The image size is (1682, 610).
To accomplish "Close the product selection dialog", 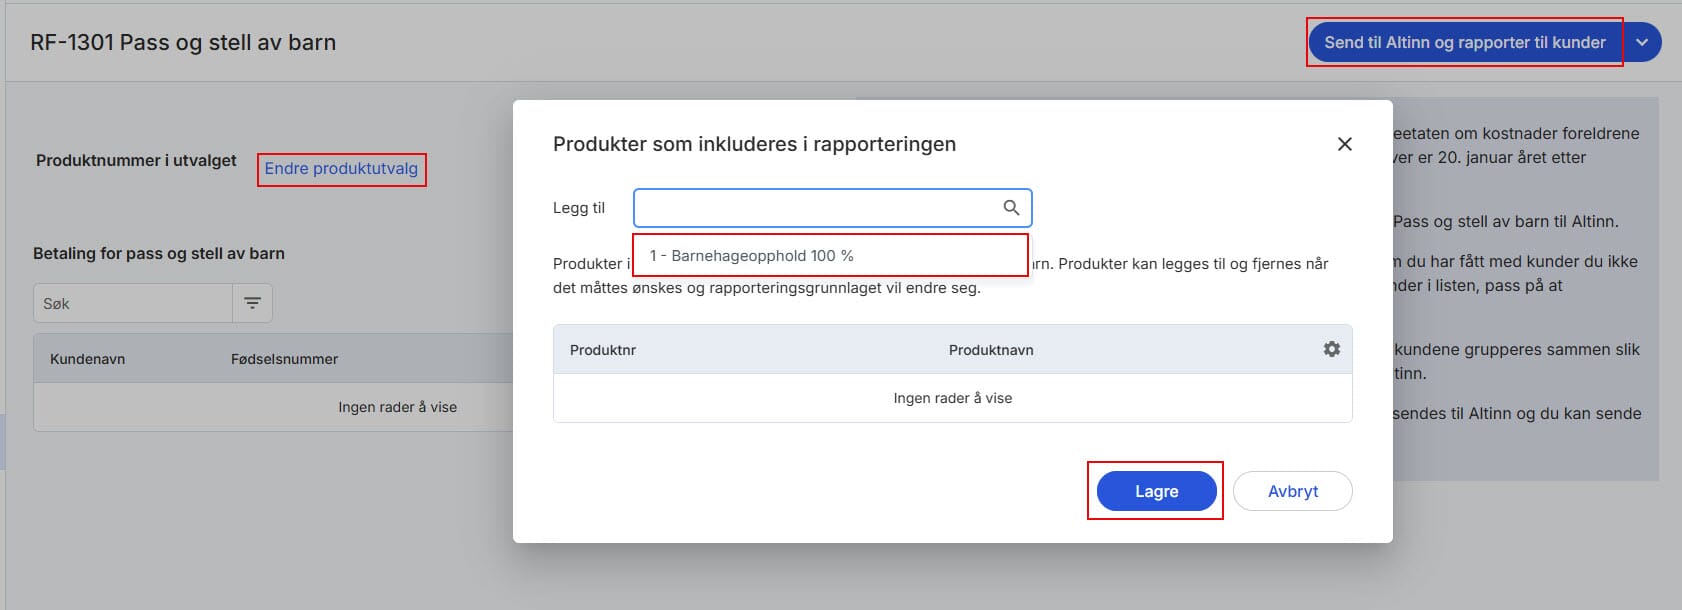I will [1344, 144].
